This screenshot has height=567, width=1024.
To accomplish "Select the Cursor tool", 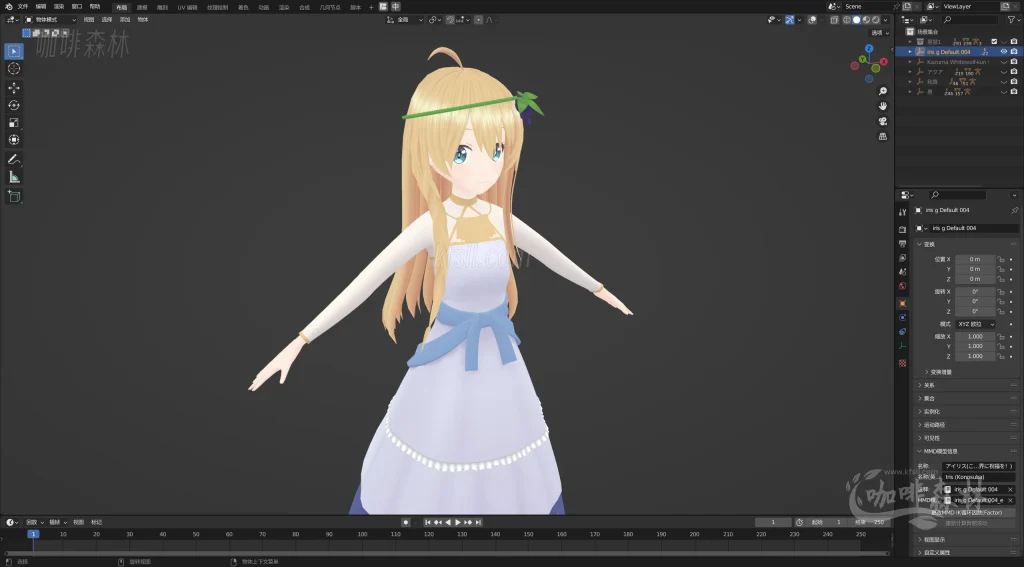I will click(14, 69).
